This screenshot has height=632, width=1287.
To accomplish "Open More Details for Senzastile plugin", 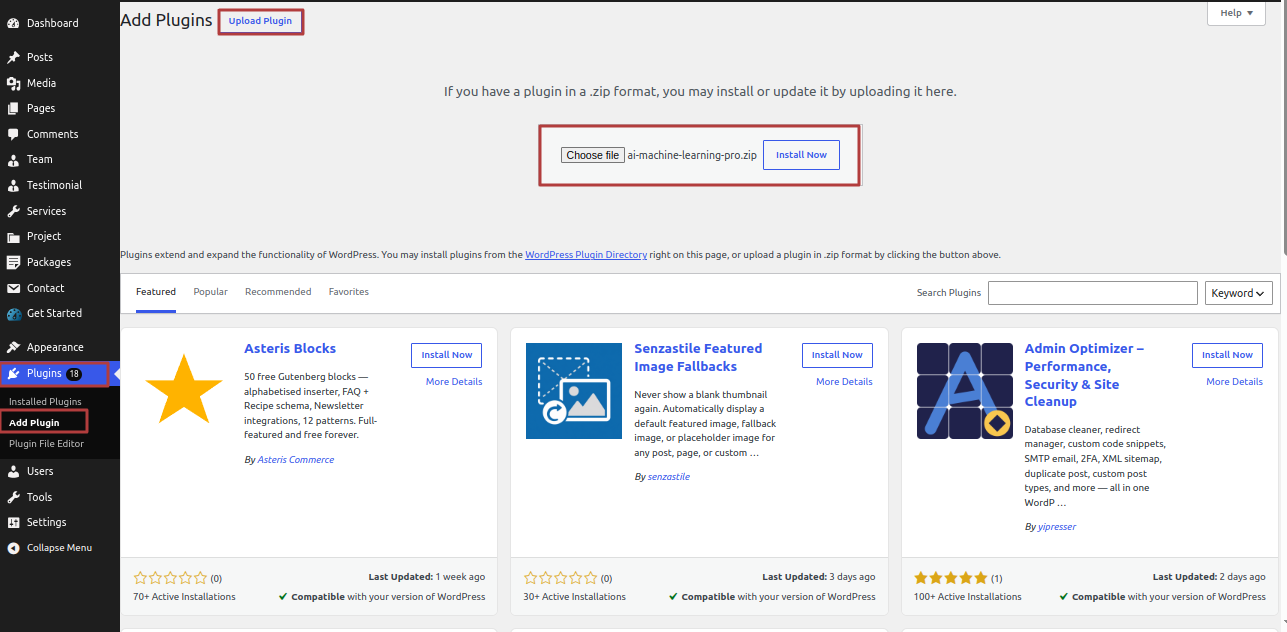I will coord(844,382).
